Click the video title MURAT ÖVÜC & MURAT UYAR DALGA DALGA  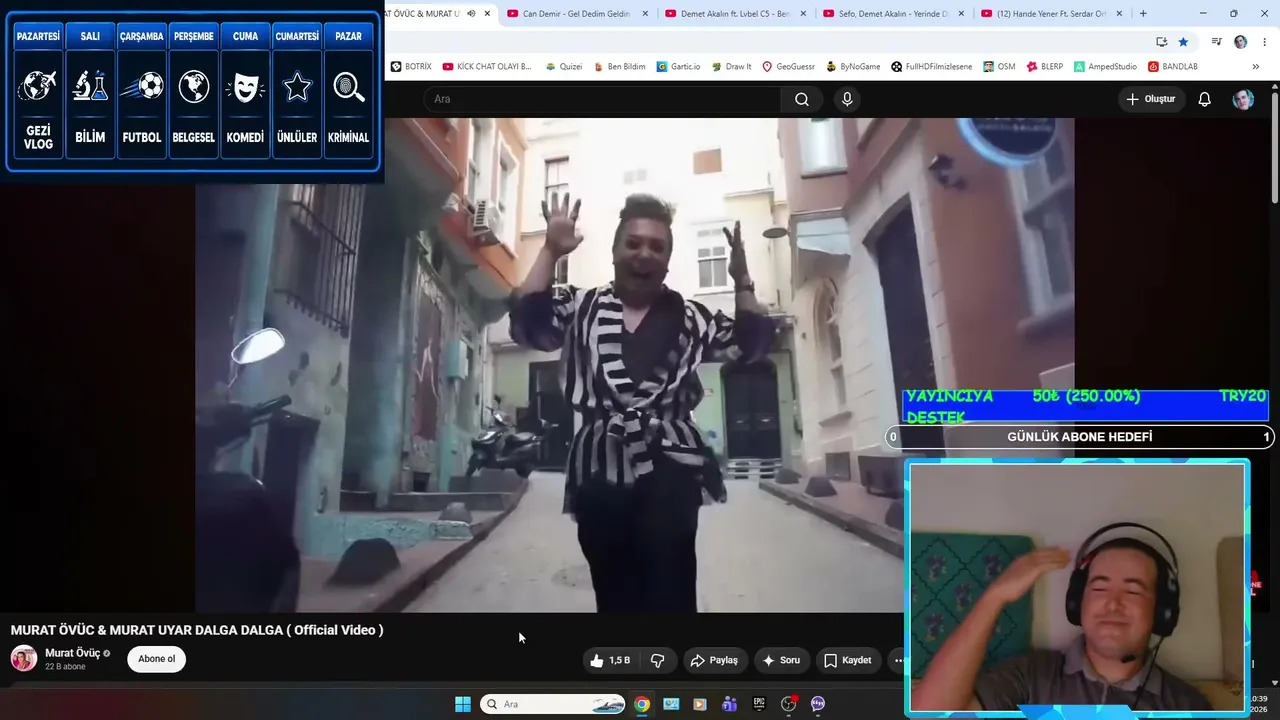point(197,630)
